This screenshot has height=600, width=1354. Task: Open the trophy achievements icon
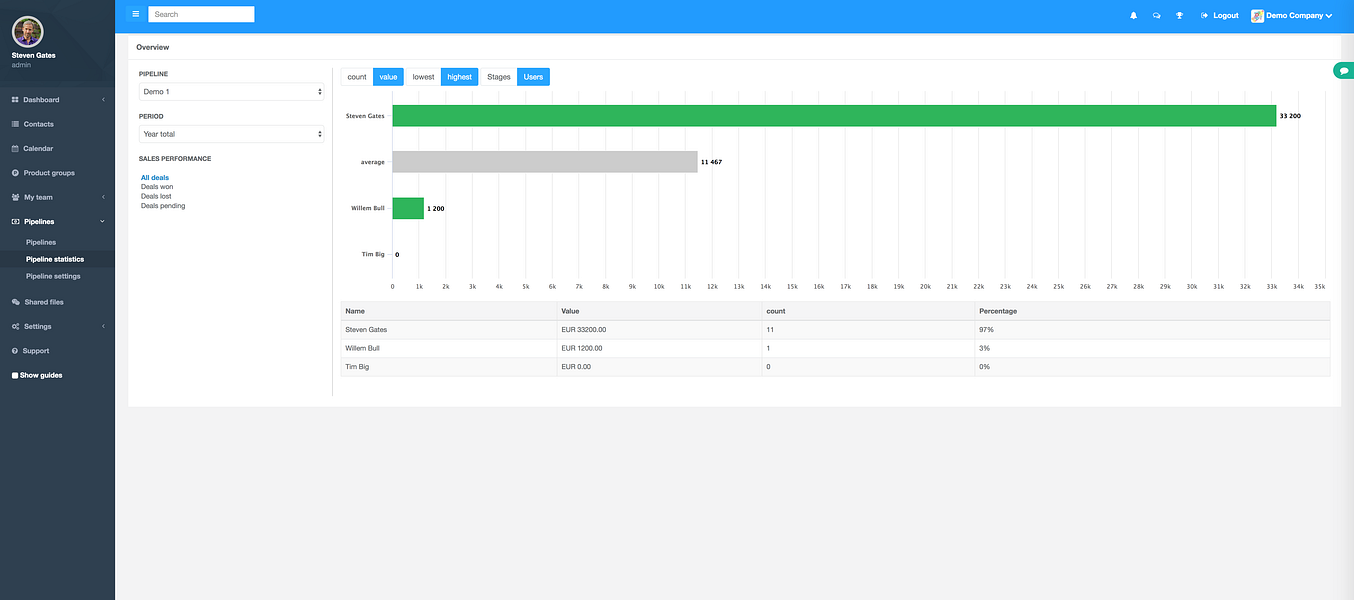(1179, 15)
